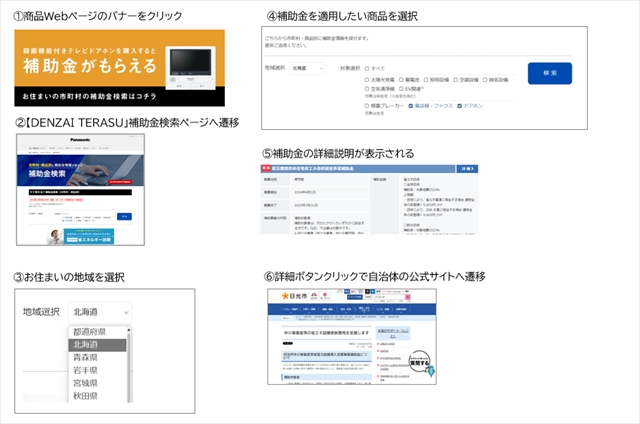Open the DENZAI TERASU 補助金検索 page thumbnail
Image resolution: width=640 pixels, height=424 pixels.
coord(80,189)
